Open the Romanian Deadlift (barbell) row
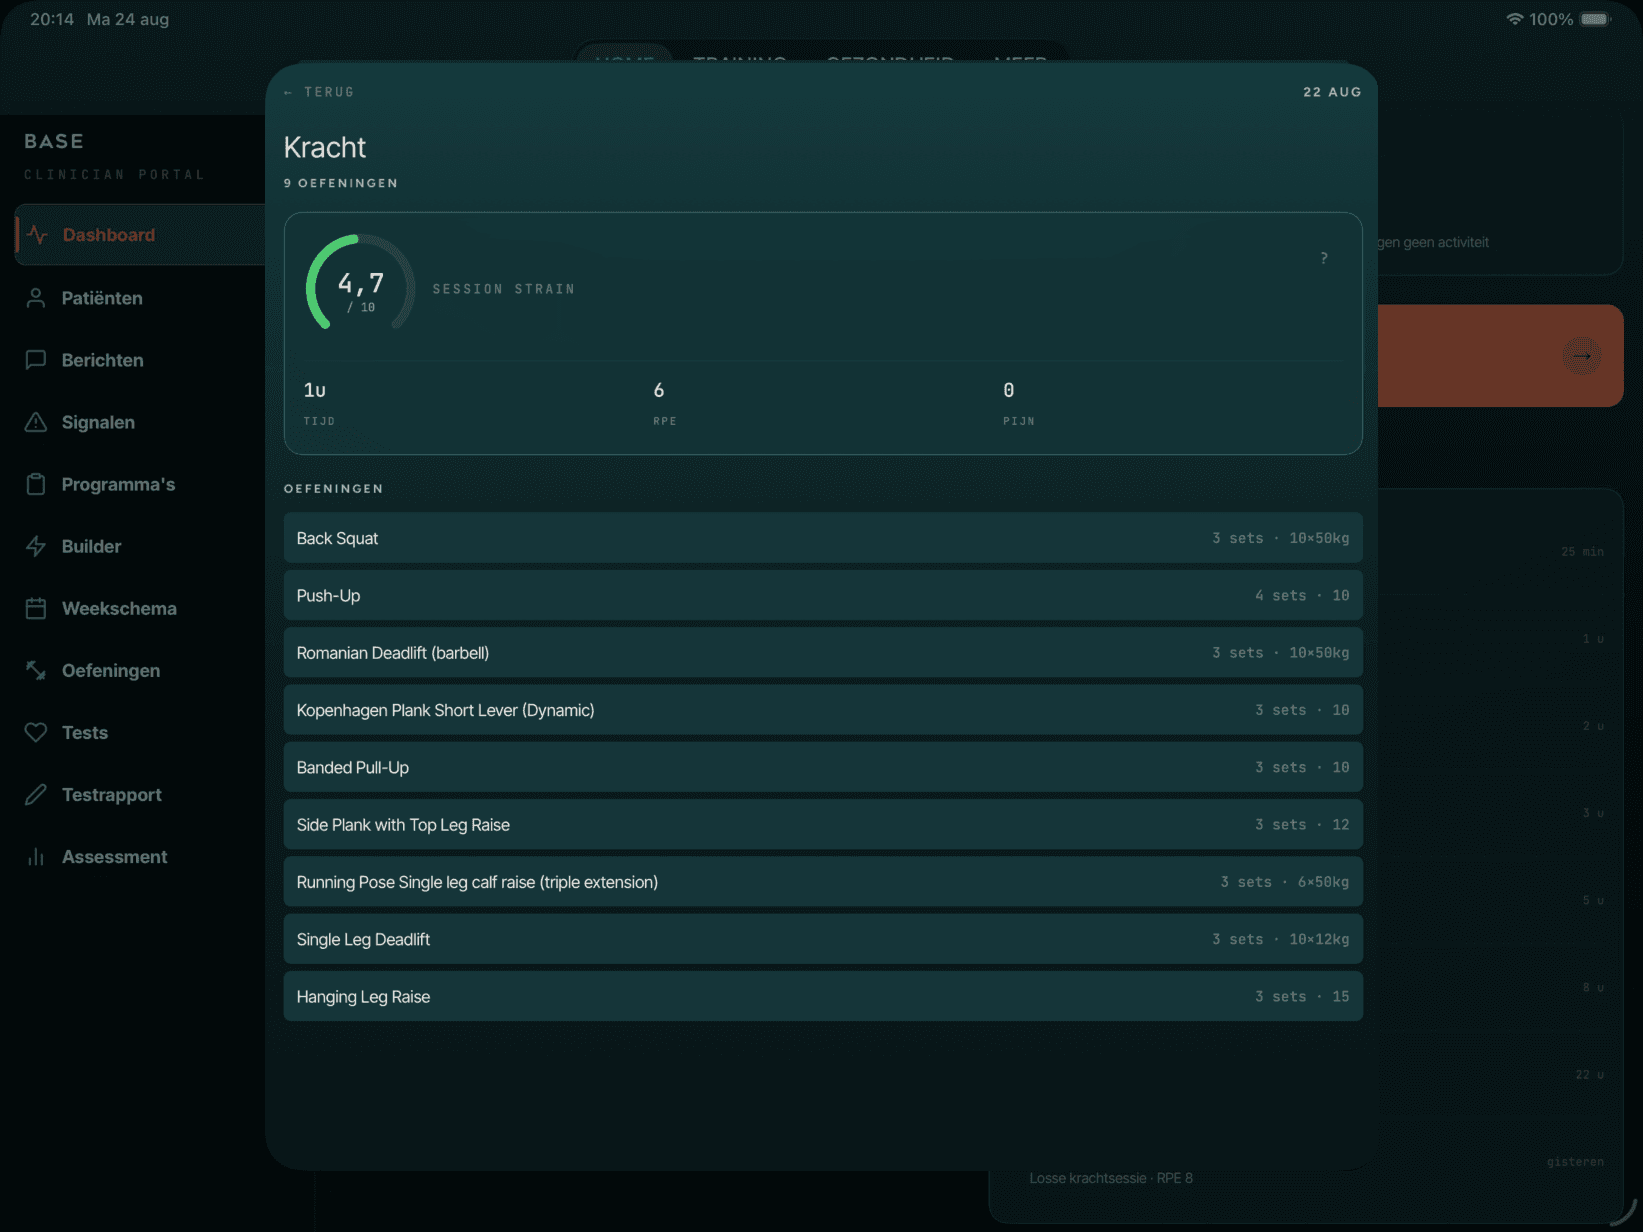Image resolution: width=1643 pixels, height=1232 pixels. pyautogui.click(x=823, y=653)
